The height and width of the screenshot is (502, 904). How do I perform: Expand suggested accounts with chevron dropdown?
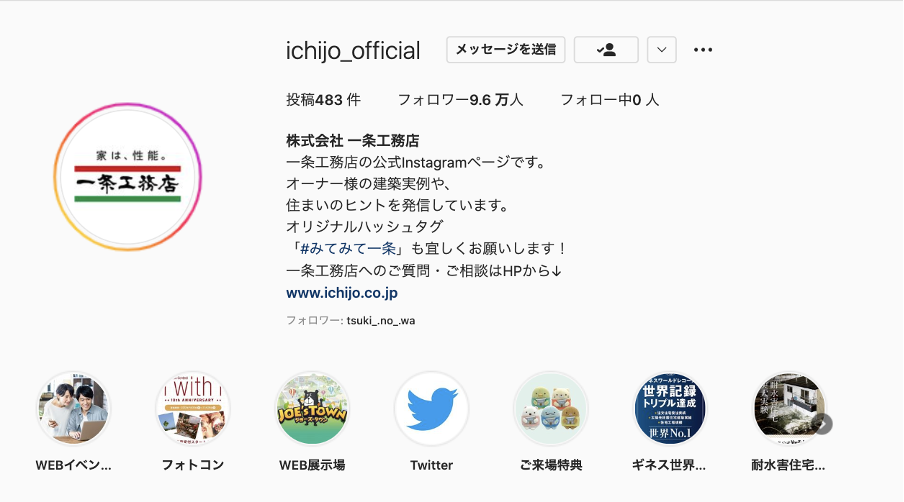click(661, 50)
